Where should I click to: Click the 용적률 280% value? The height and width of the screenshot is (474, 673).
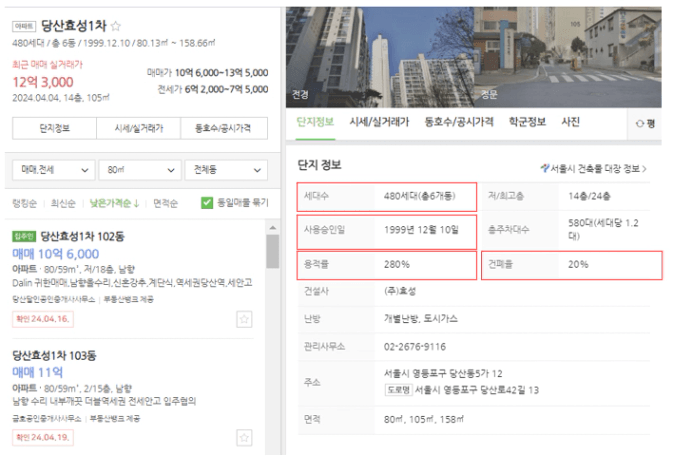(397, 264)
